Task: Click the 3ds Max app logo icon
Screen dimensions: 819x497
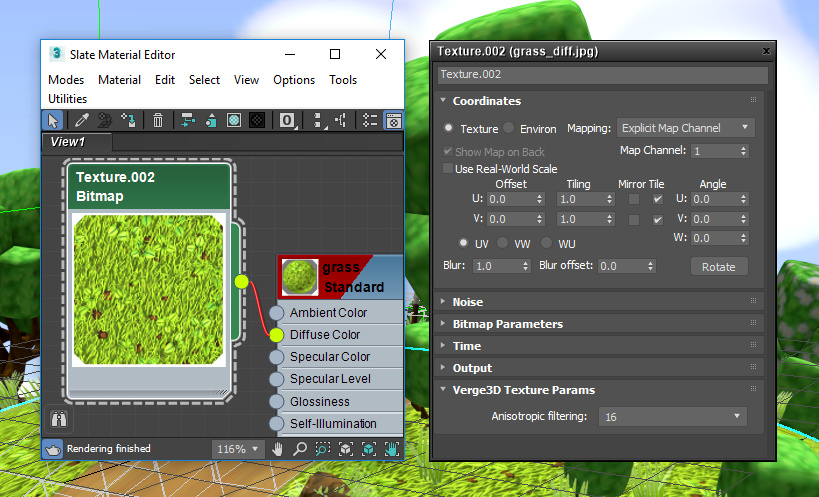Action: (x=56, y=54)
